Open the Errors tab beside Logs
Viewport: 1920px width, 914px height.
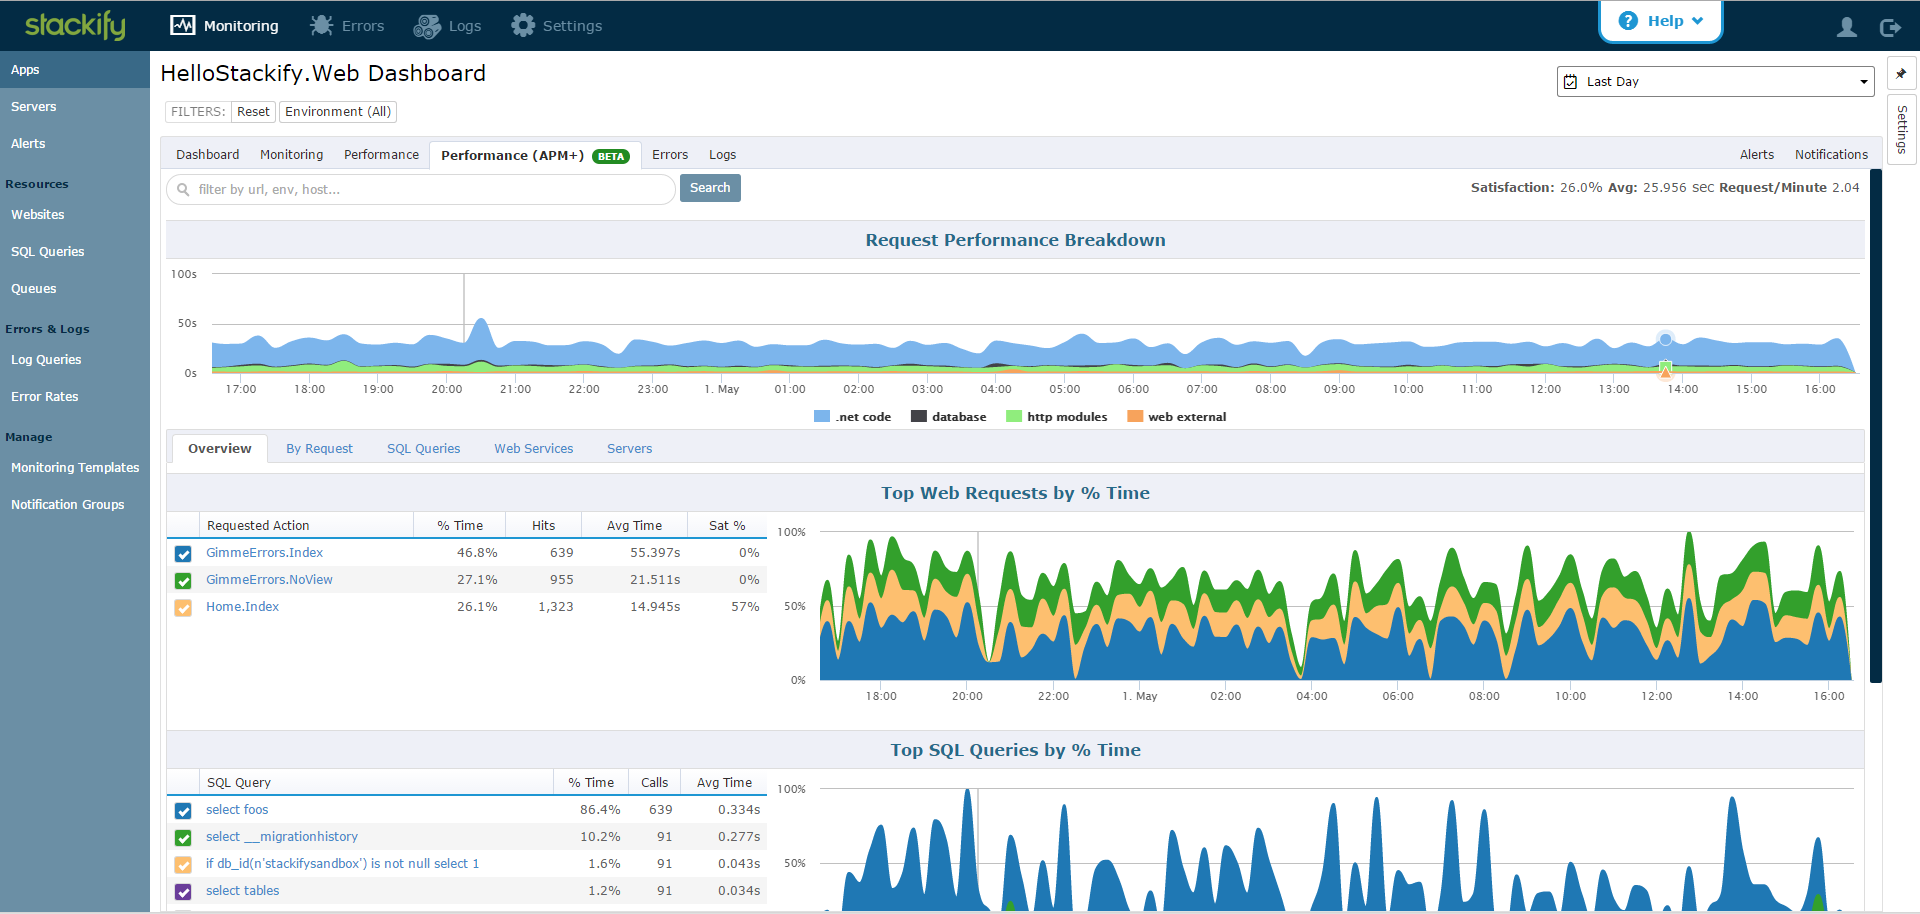tap(670, 155)
